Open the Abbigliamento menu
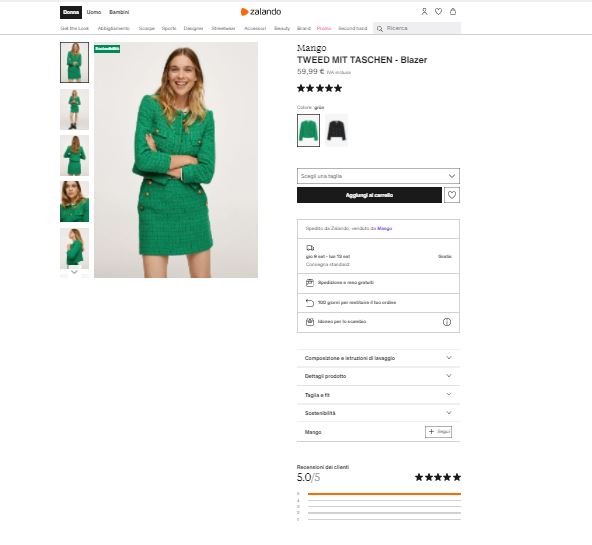The width and height of the screenshot is (592, 545). coord(114,28)
